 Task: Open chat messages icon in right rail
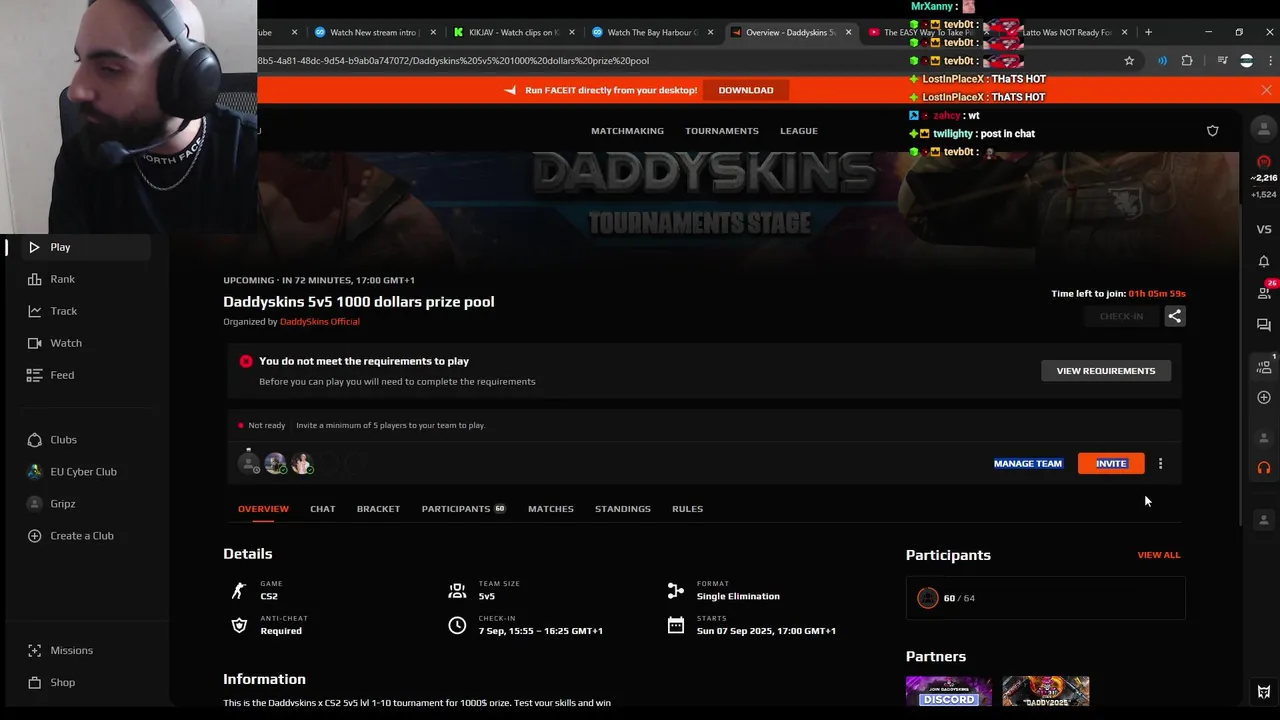click(1264, 325)
